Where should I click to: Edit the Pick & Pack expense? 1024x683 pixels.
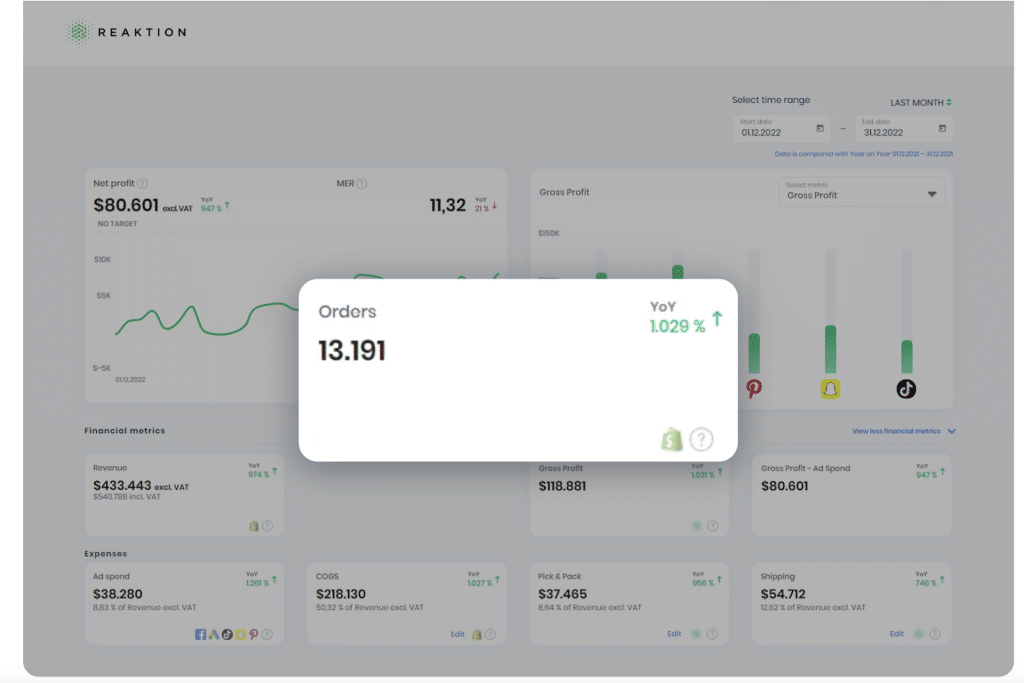(x=674, y=633)
